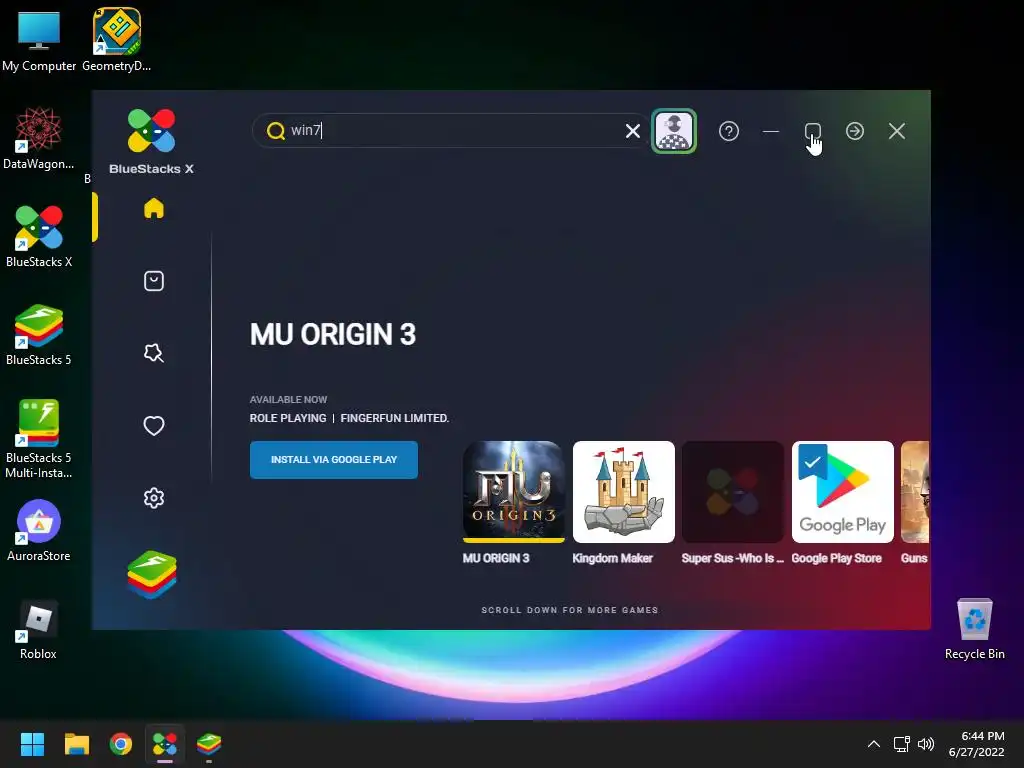Launch BlueStacks 5 player from sidebar bottom

pos(152,575)
